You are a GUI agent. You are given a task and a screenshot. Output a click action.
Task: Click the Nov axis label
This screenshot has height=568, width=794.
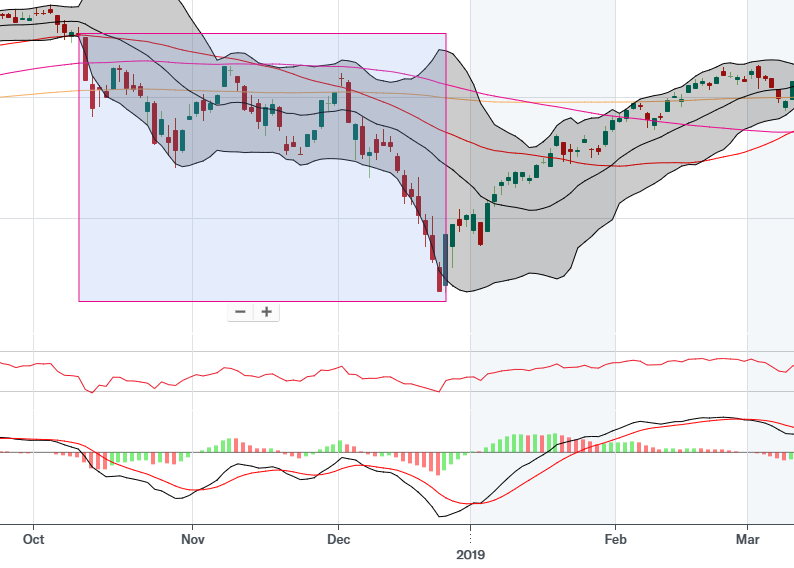(x=192, y=540)
